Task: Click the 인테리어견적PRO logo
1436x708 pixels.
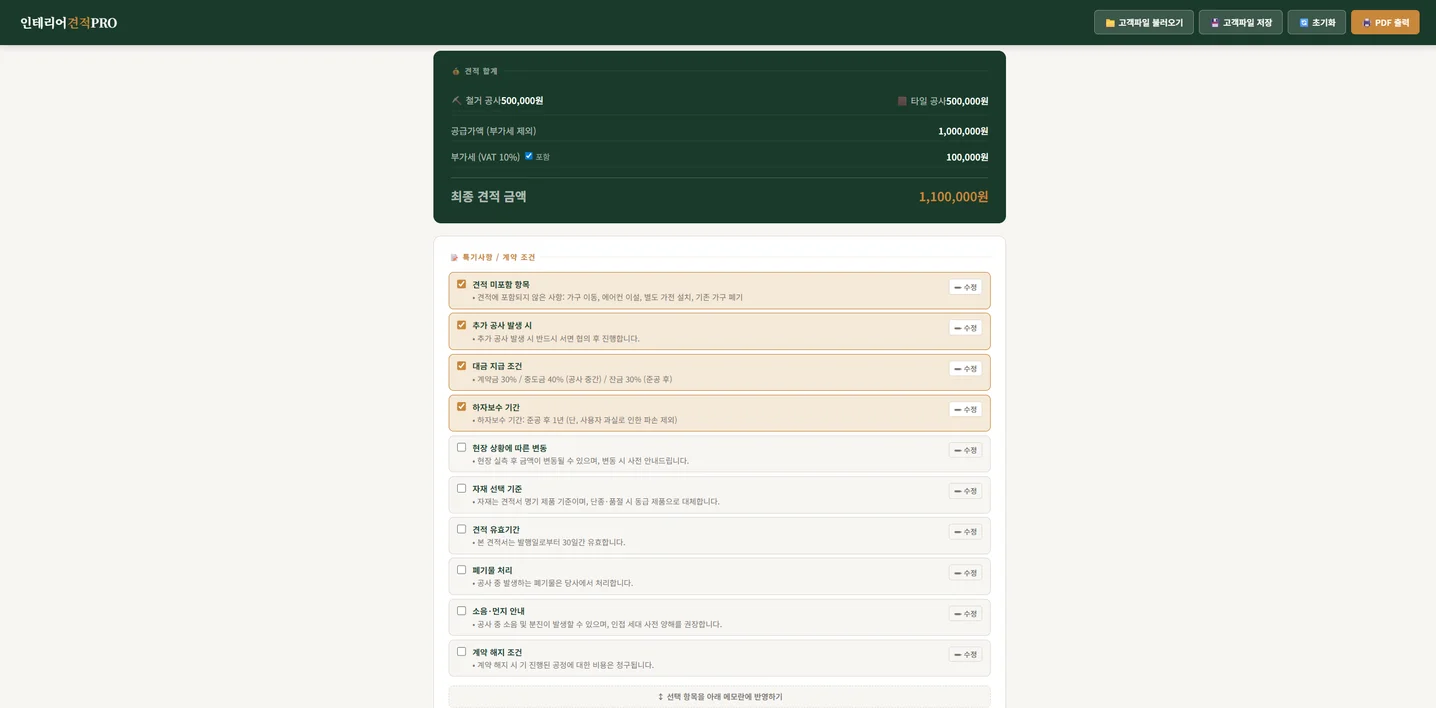Action: [x=69, y=22]
